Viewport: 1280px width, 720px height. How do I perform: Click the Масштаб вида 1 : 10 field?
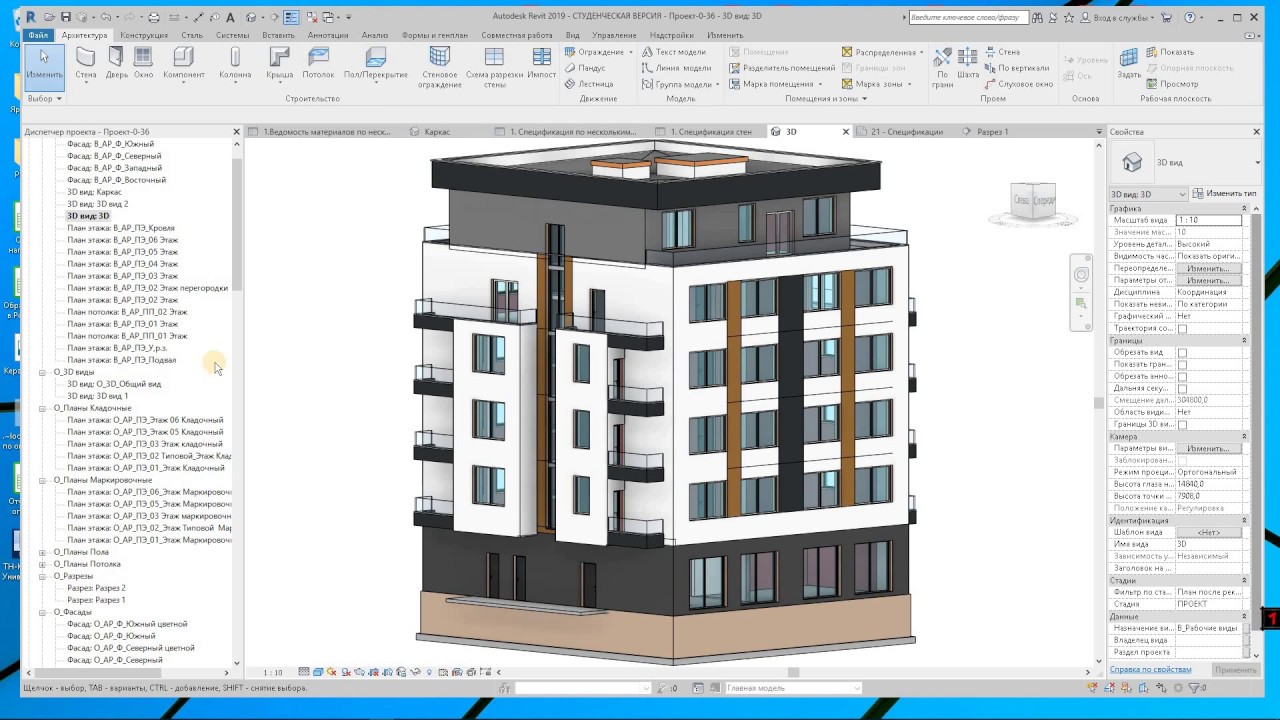pos(1208,220)
